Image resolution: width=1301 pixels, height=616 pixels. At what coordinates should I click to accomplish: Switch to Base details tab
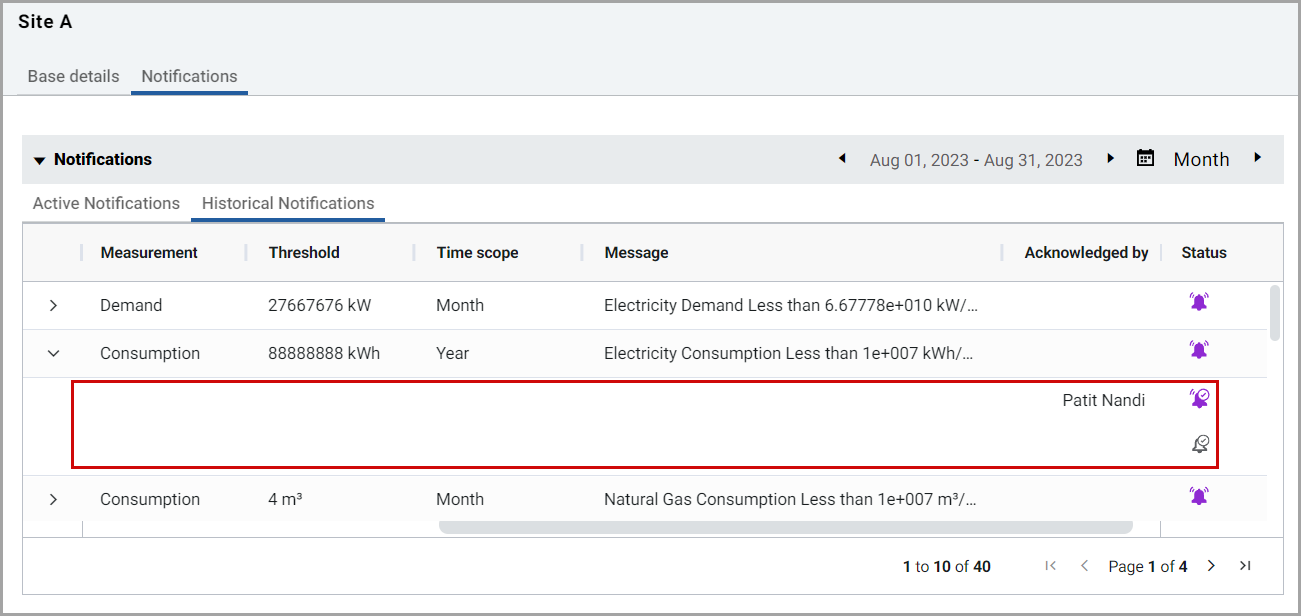(73, 76)
